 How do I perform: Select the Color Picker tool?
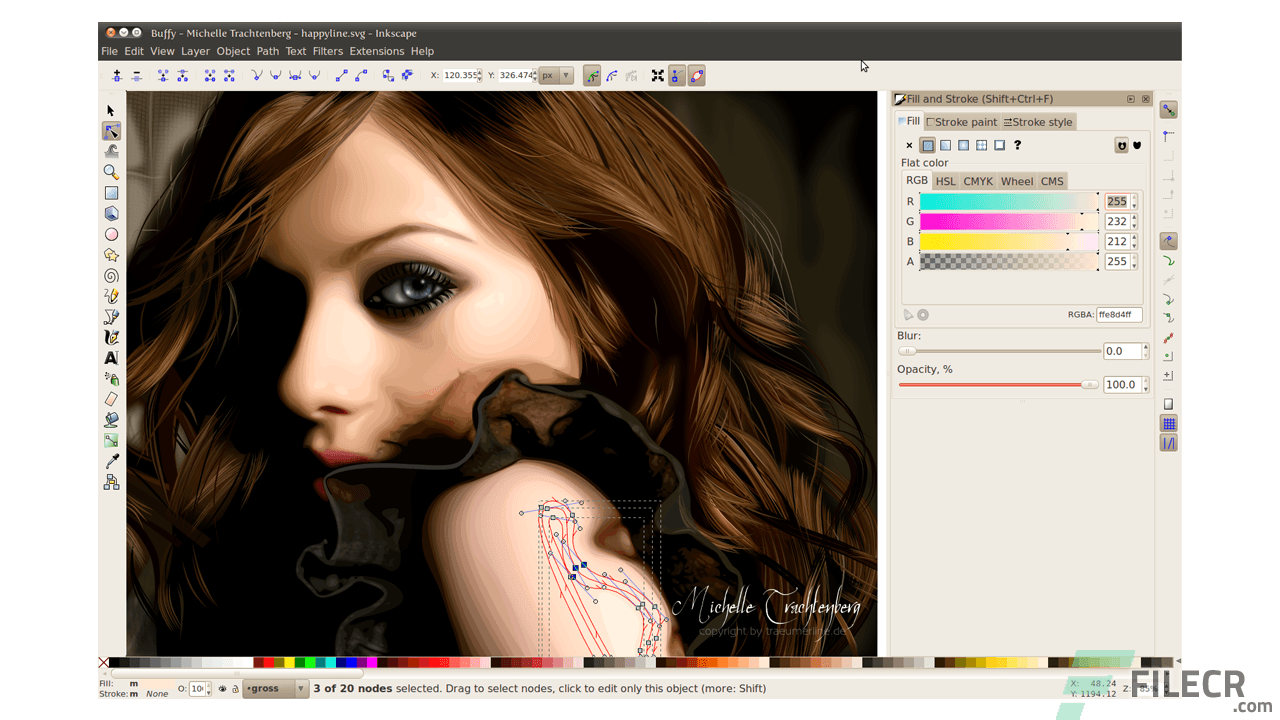[111, 461]
